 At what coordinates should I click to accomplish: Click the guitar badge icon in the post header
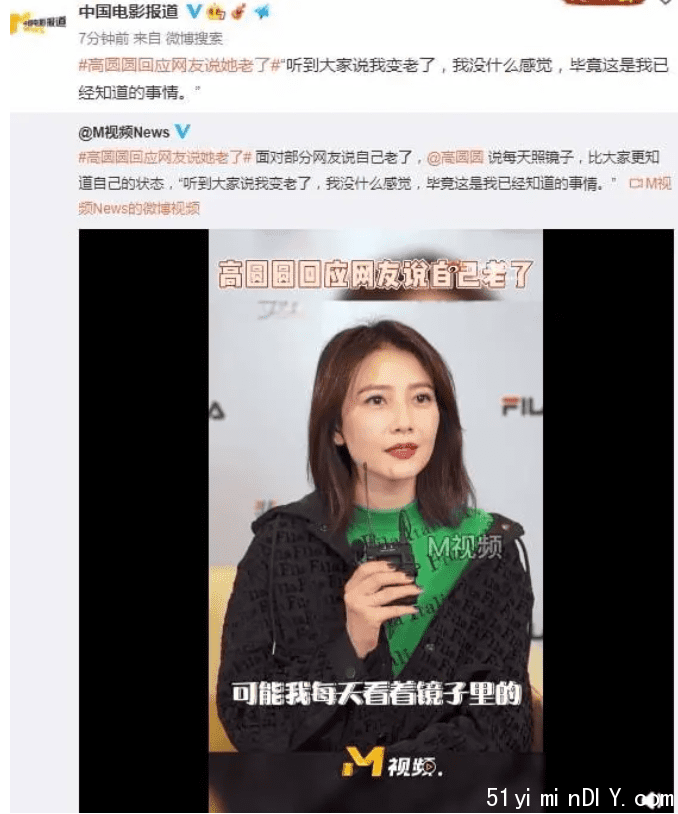pyautogui.click(x=238, y=11)
